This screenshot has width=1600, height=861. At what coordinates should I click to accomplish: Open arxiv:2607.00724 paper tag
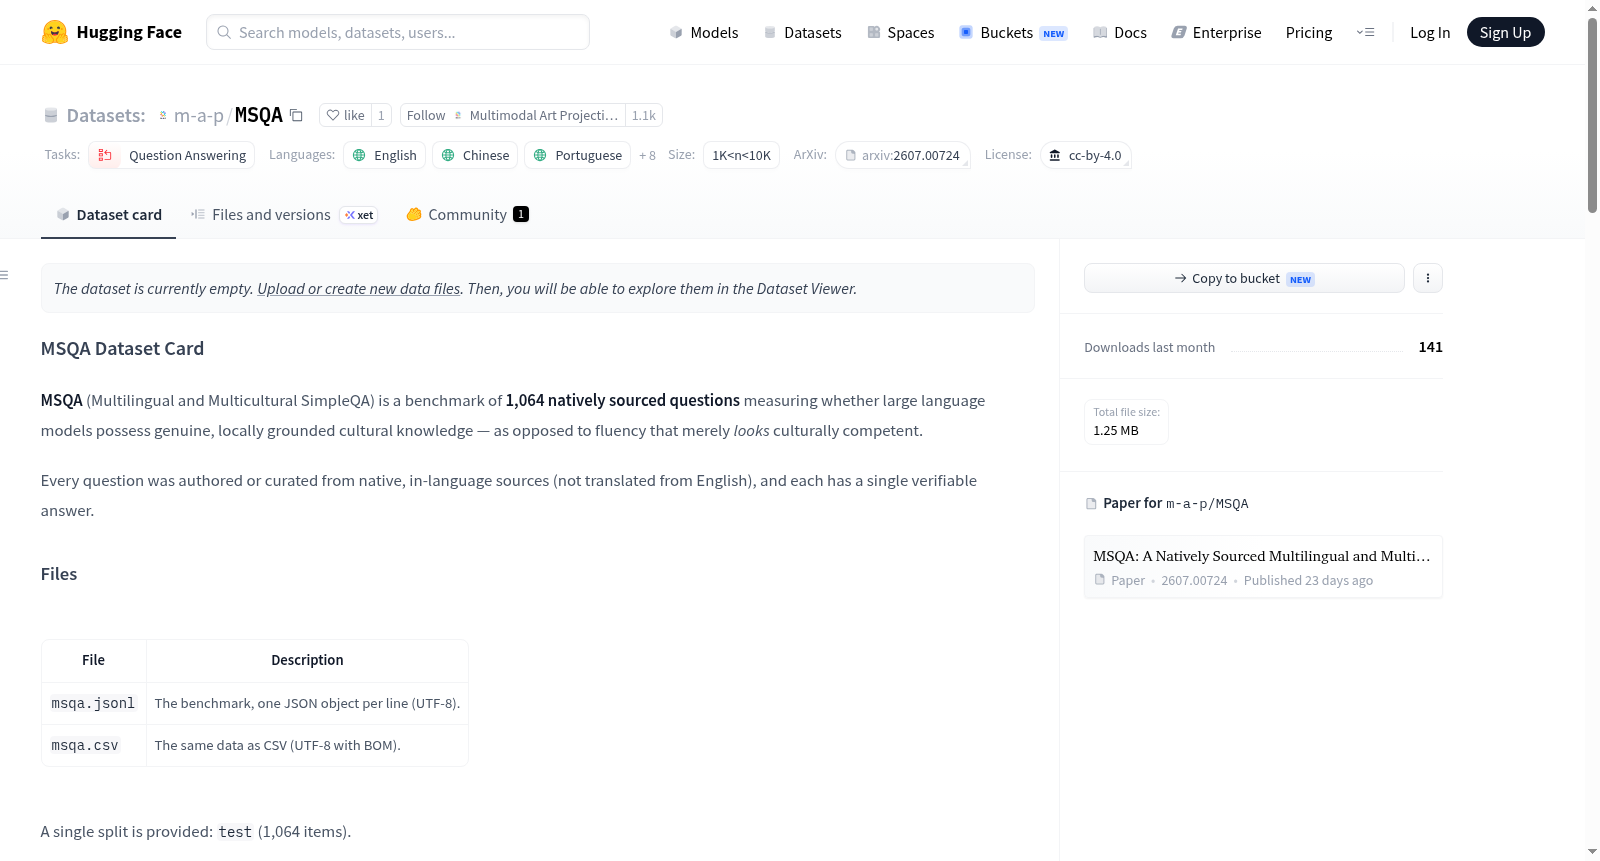[902, 155]
